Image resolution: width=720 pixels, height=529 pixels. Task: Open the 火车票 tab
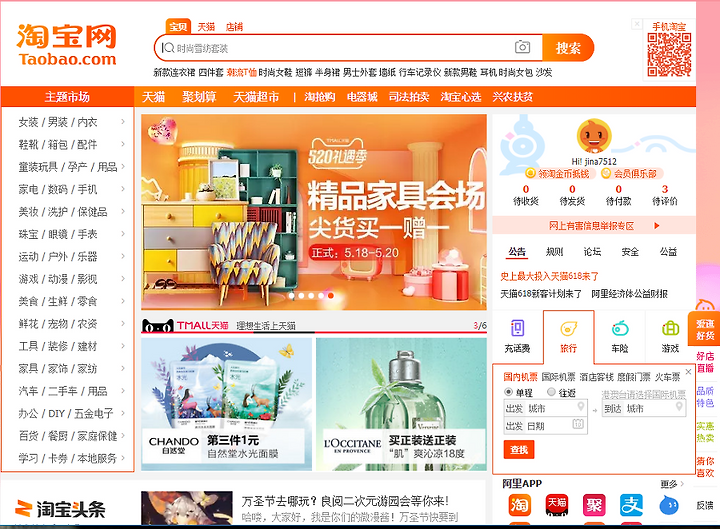(667, 377)
